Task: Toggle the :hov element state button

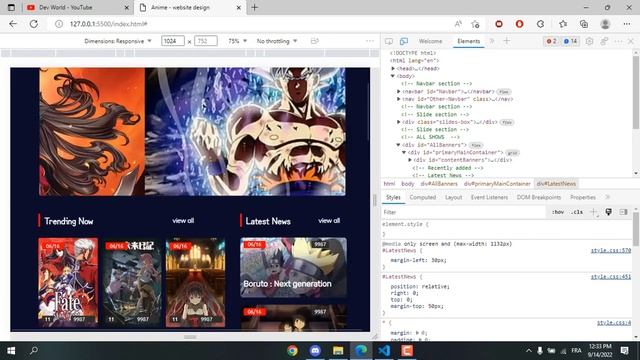Action: pyautogui.click(x=558, y=212)
